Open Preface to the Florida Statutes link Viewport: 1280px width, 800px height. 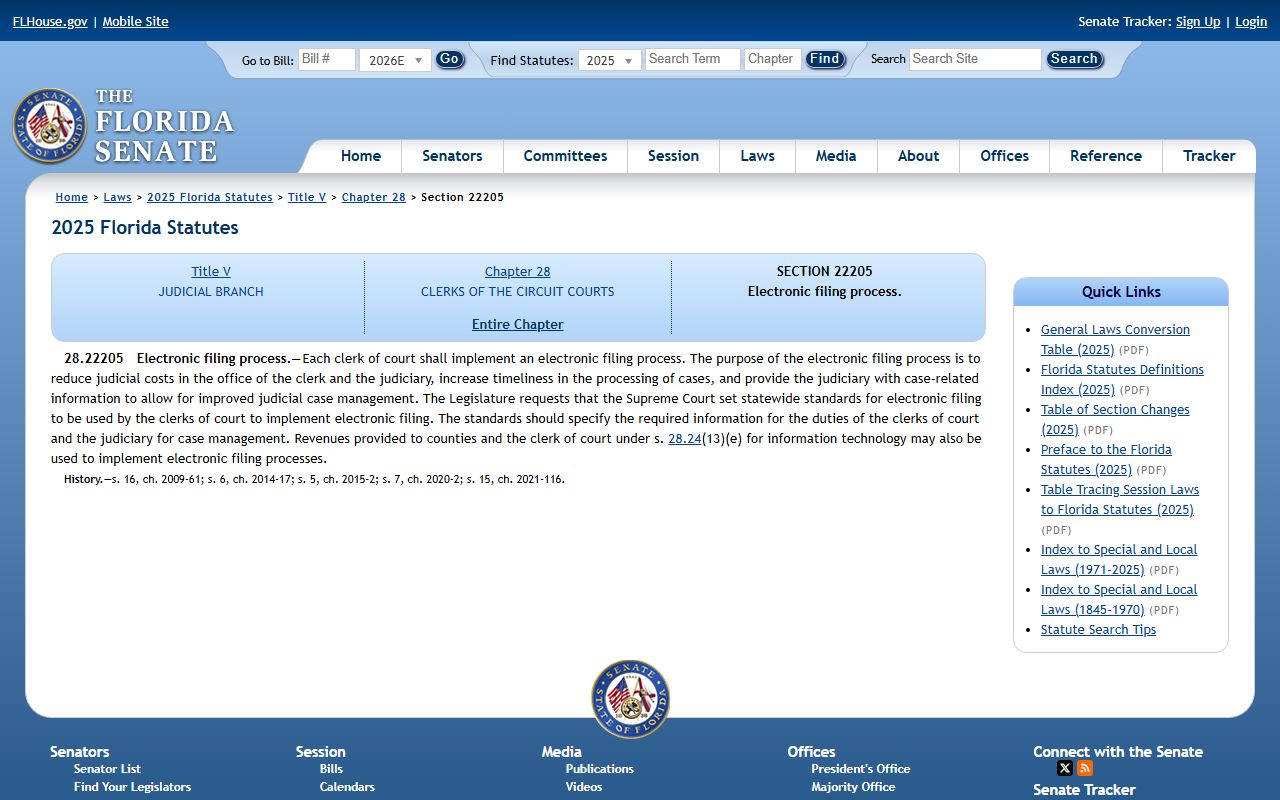[1106, 459]
